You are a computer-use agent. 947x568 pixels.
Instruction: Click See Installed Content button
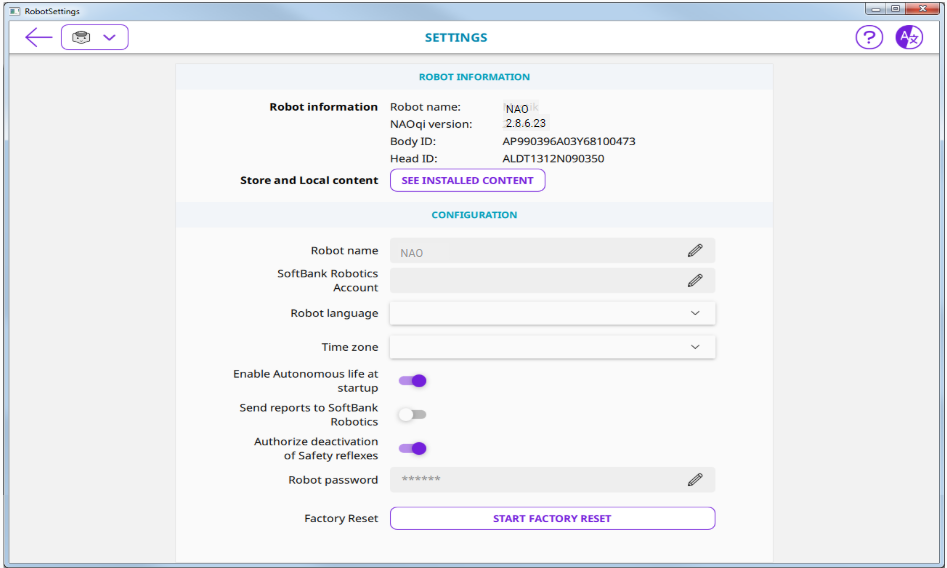(467, 181)
